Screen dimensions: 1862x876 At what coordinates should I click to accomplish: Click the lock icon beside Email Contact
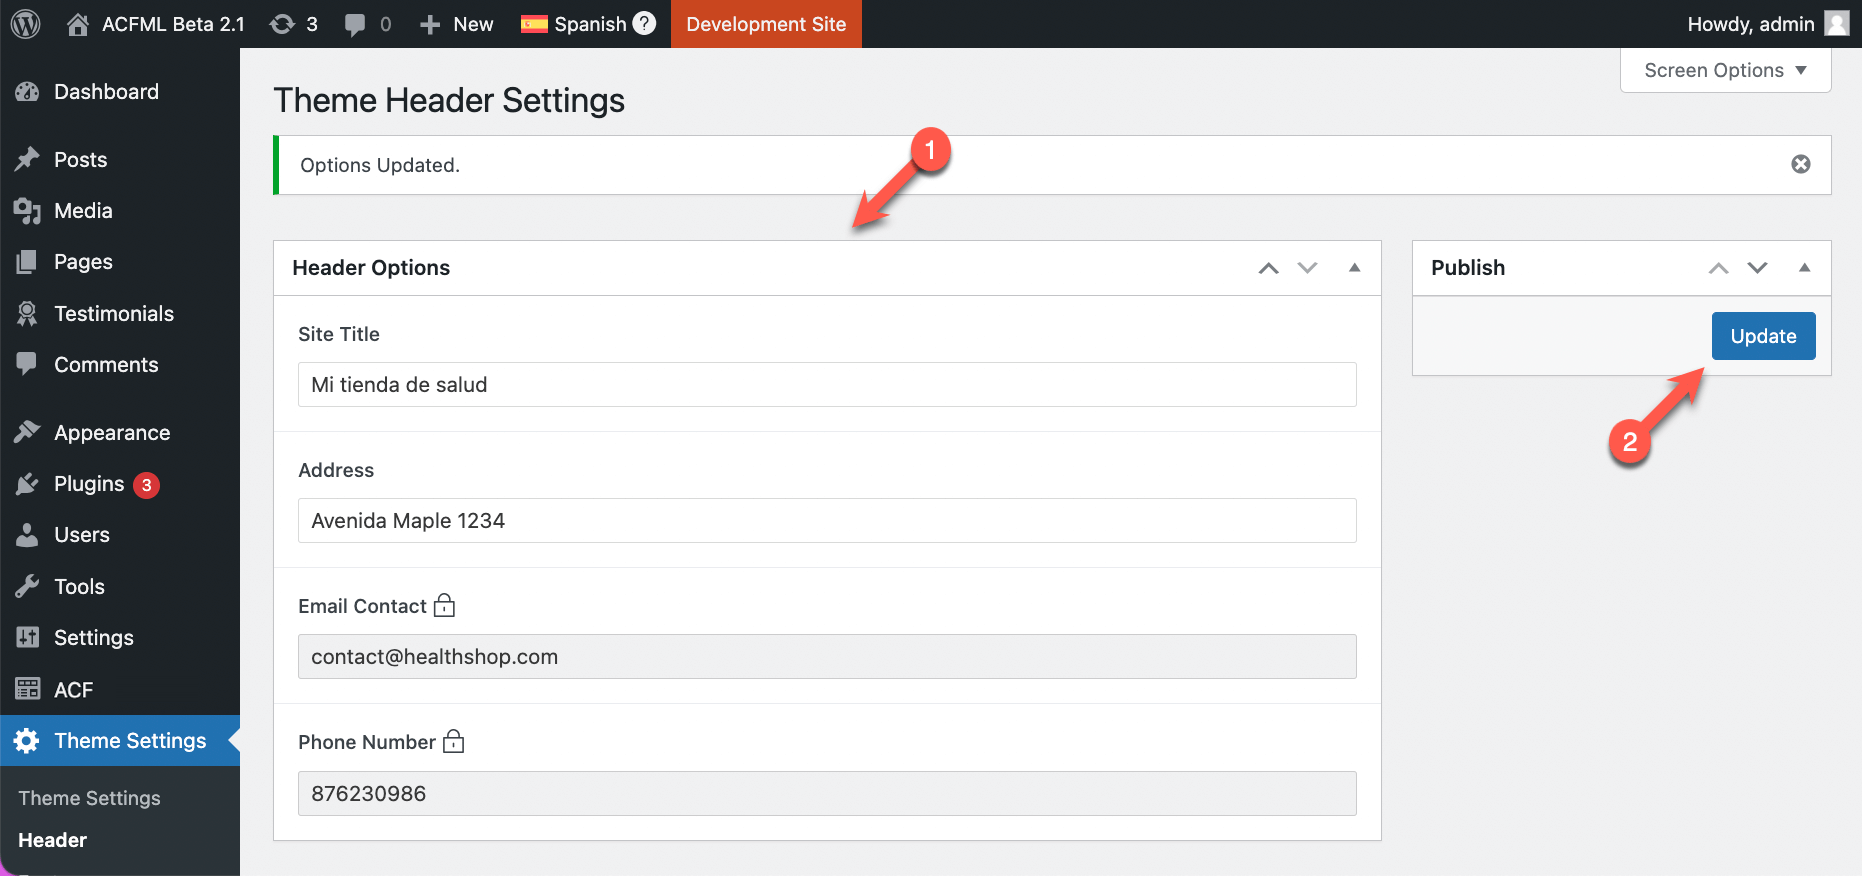click(445, 605)
